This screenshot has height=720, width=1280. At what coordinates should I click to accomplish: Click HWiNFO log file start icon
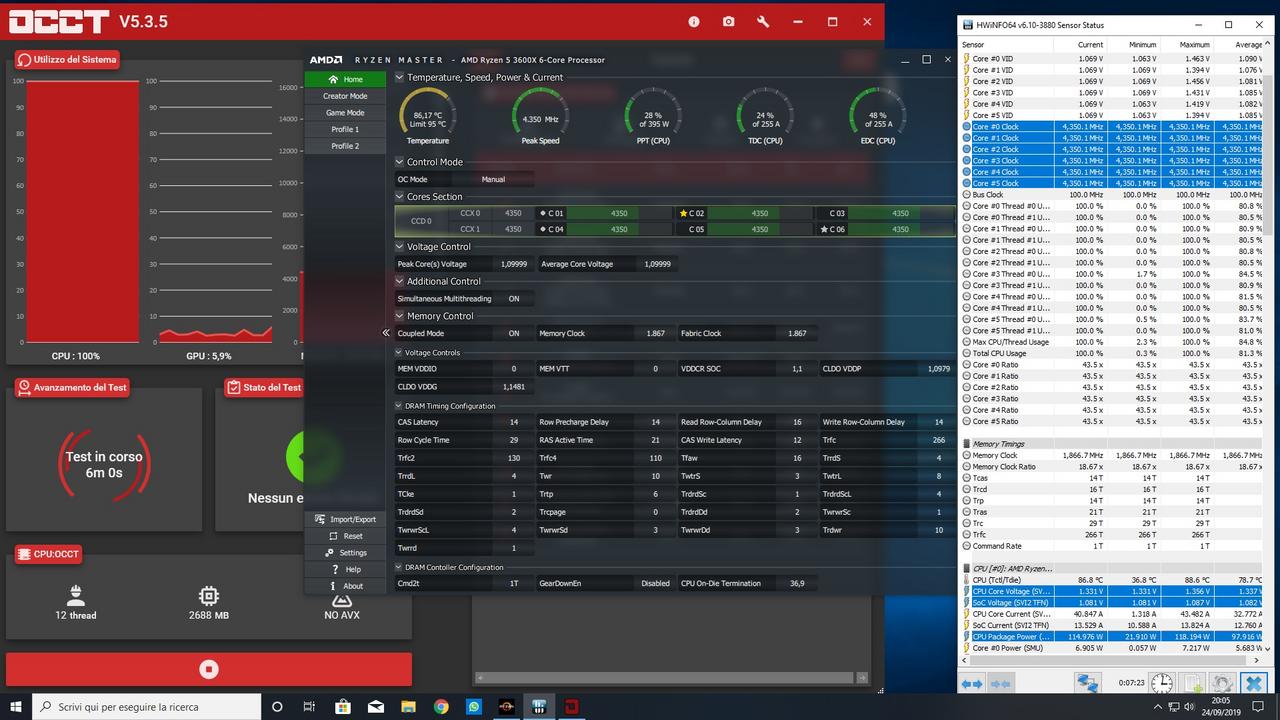pyautogui.click(x=1193, y=683)
